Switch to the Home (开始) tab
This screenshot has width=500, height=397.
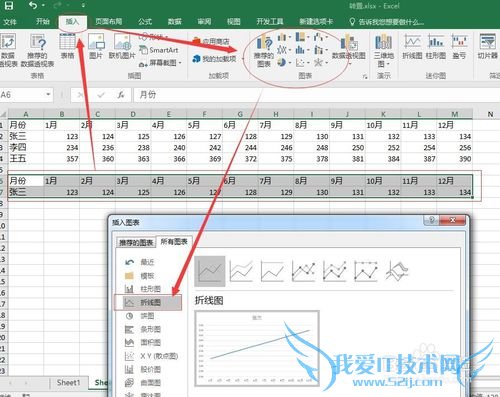[x=43, y=22]
